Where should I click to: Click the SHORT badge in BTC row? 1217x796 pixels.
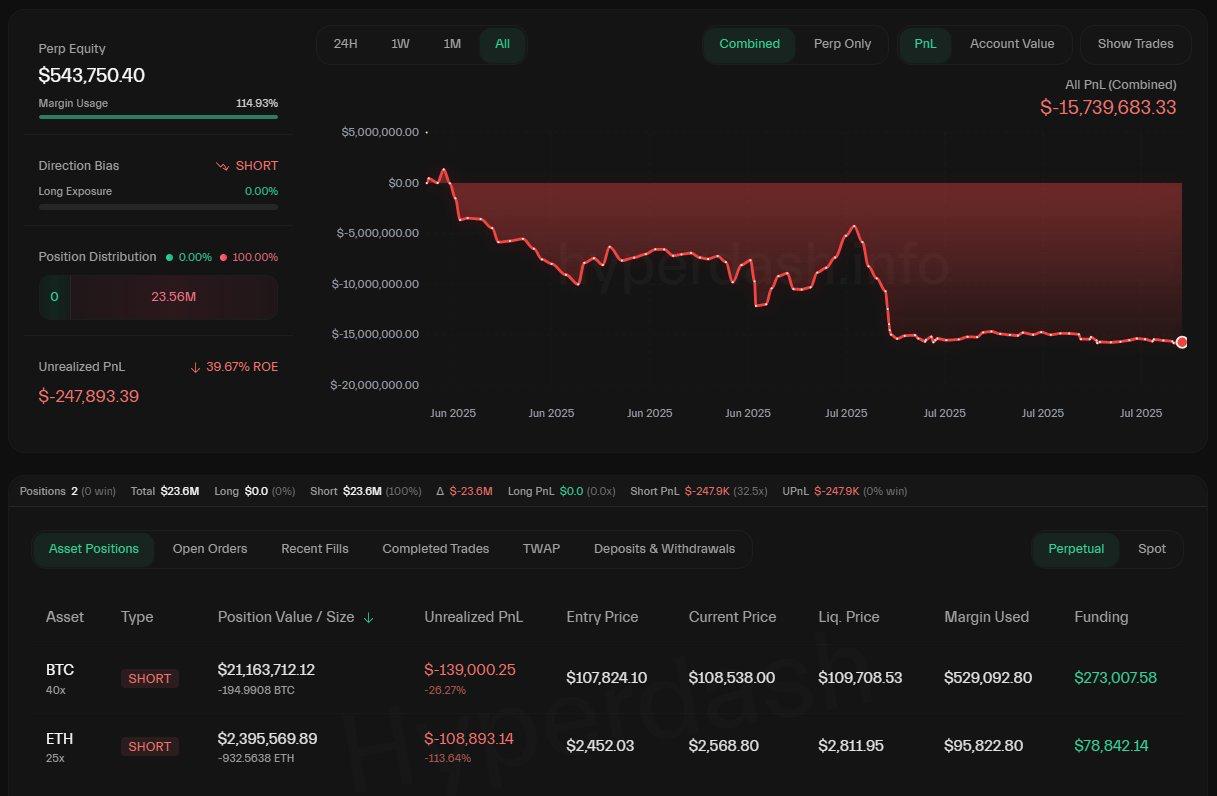(150, 679)
